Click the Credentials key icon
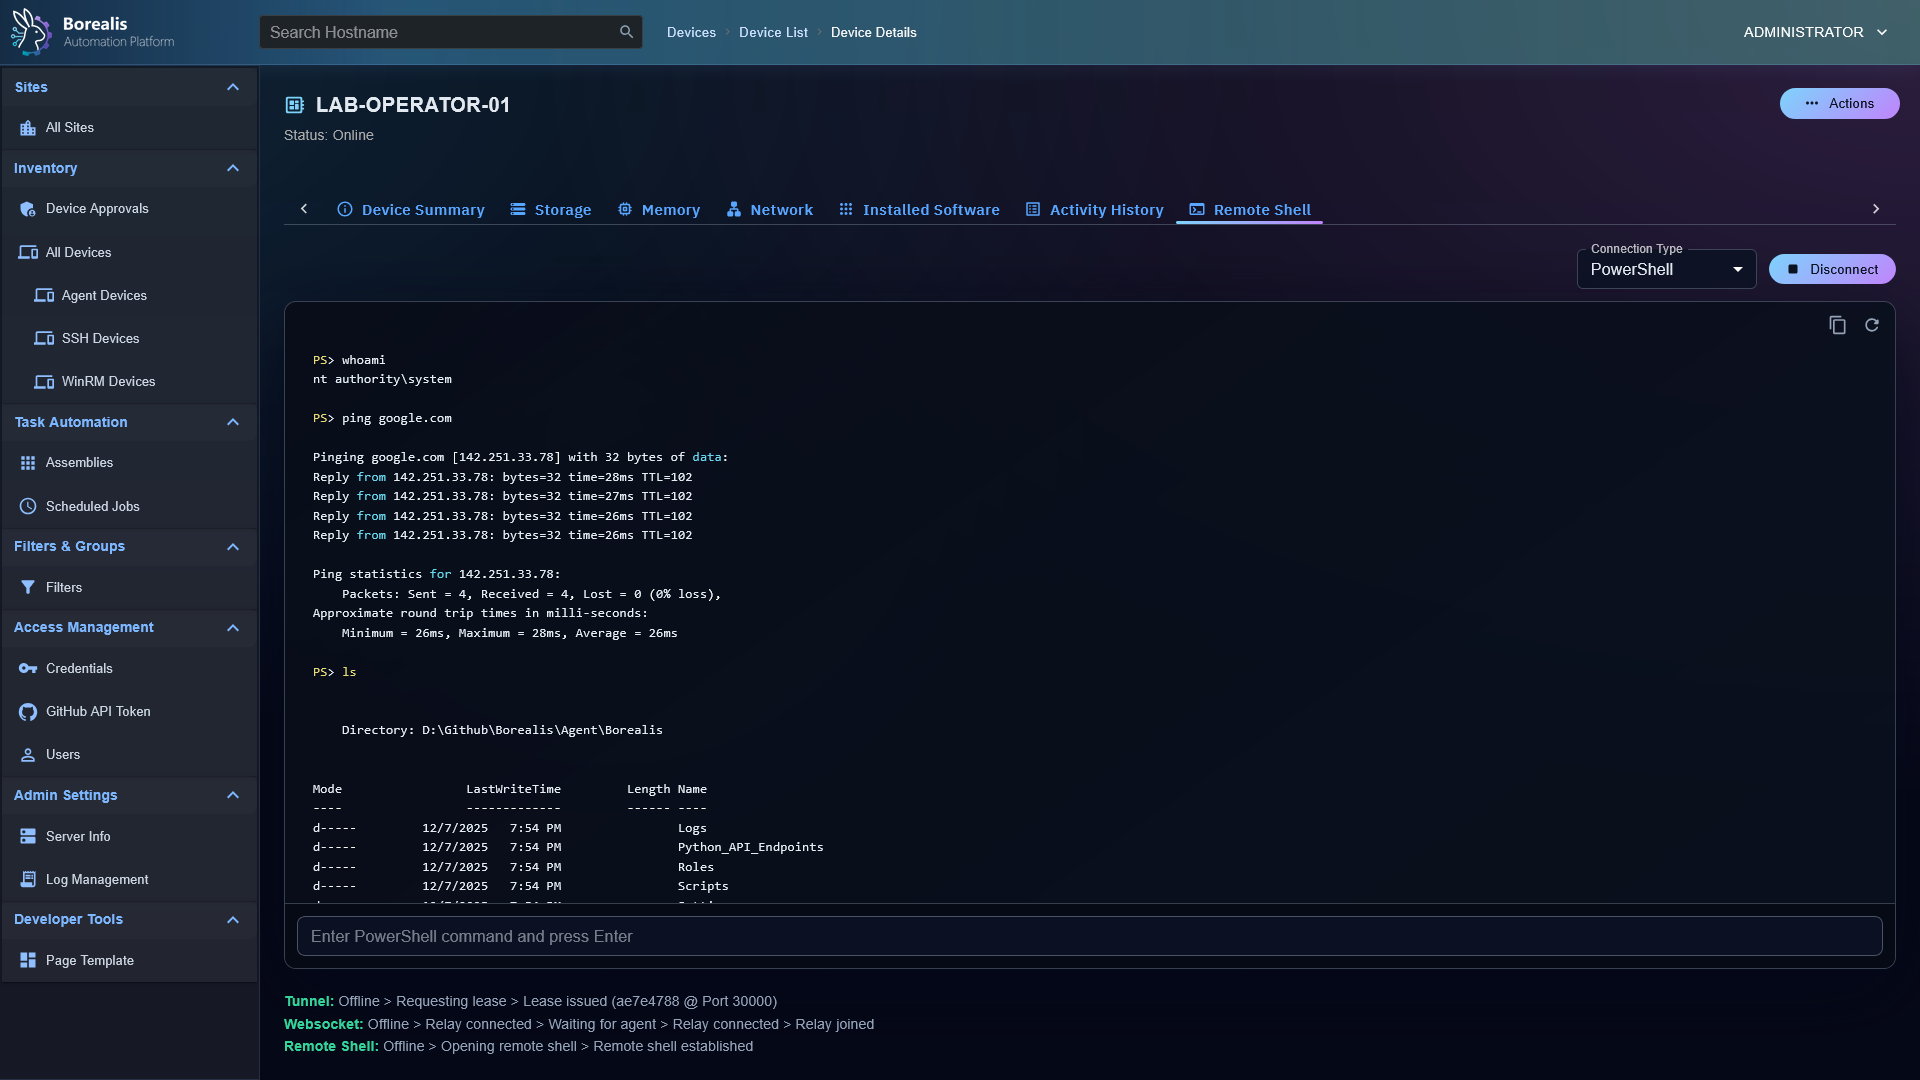1920x1080 pixels. click(x=27, y=668)
